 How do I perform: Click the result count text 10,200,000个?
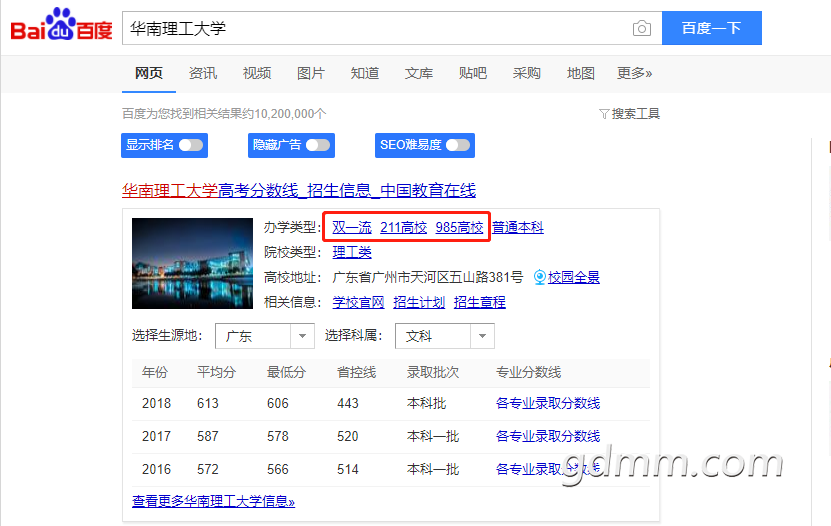(x=290, y=113)
